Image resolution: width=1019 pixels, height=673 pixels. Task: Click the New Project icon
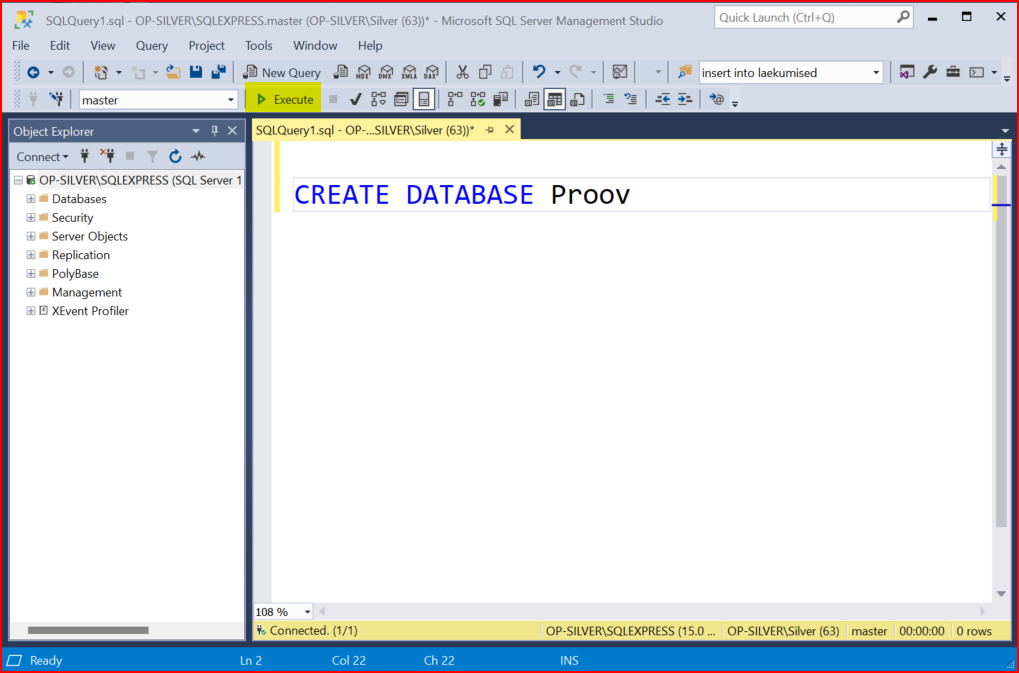100,72
